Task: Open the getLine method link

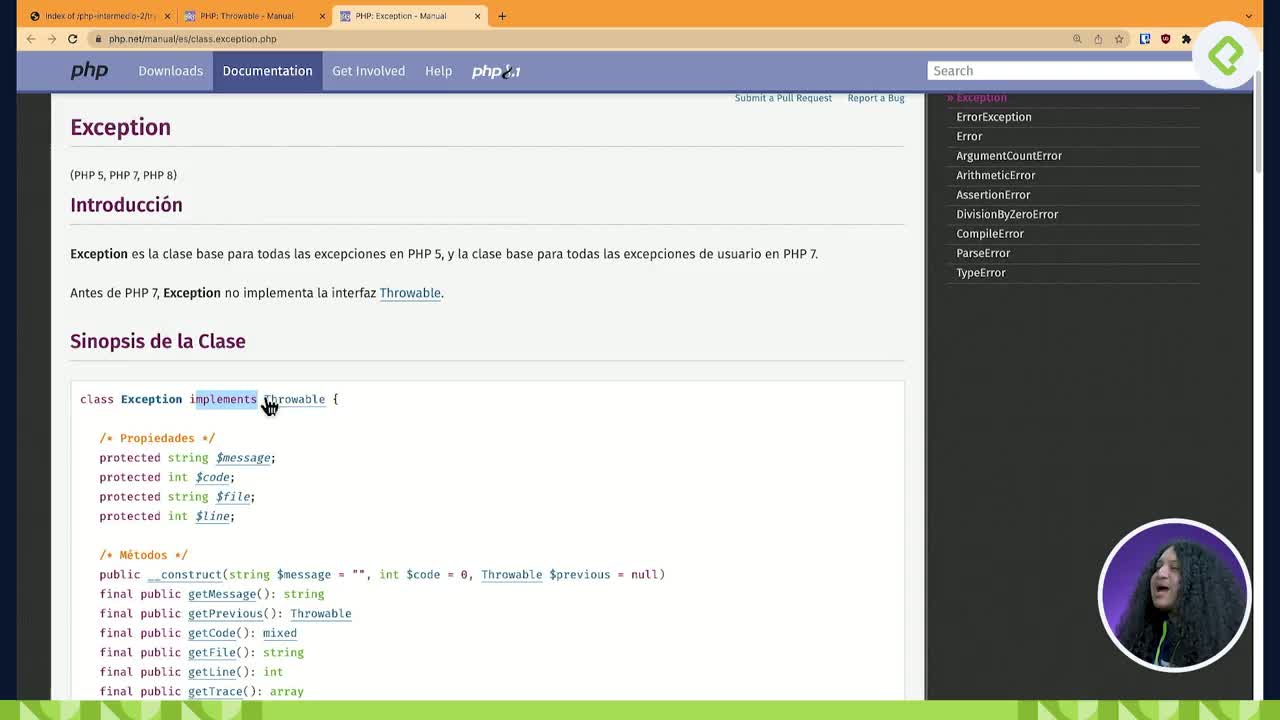Action: pyautogui.click(x=212, y=672)
